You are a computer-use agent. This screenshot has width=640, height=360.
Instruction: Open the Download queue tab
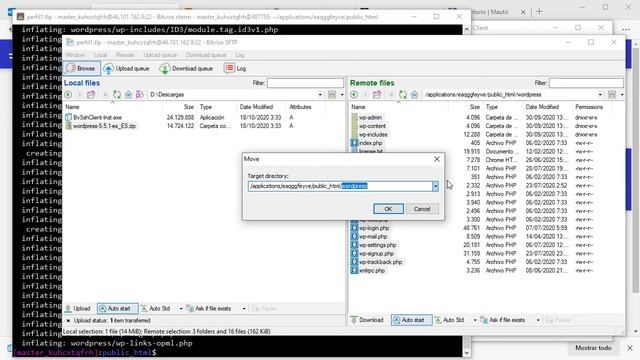tap(187, 69)
